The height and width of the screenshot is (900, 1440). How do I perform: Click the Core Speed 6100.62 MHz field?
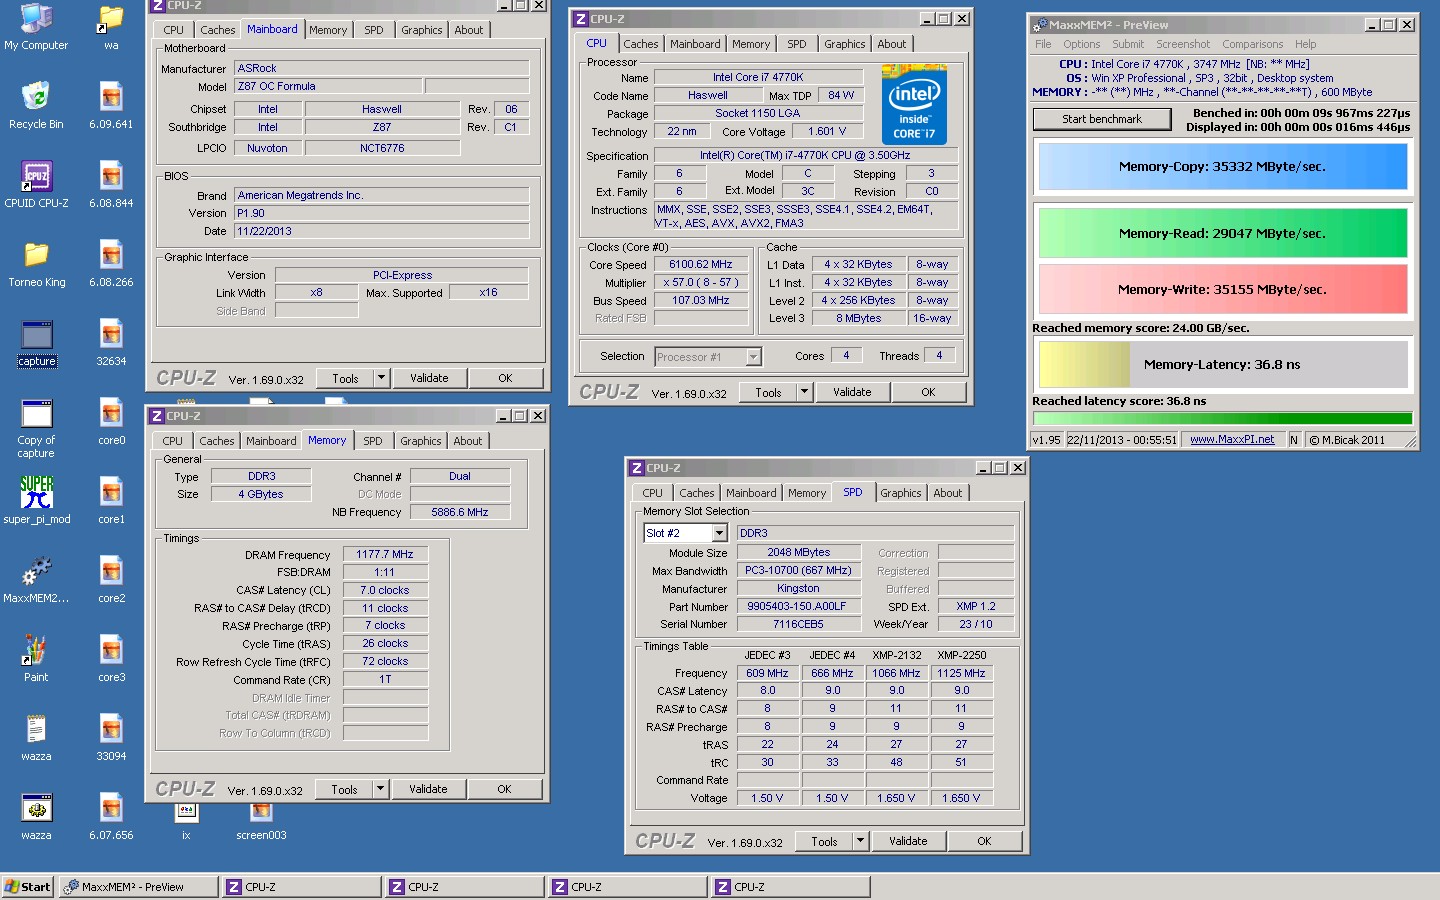pyautogui.click(x=701, y=264)
